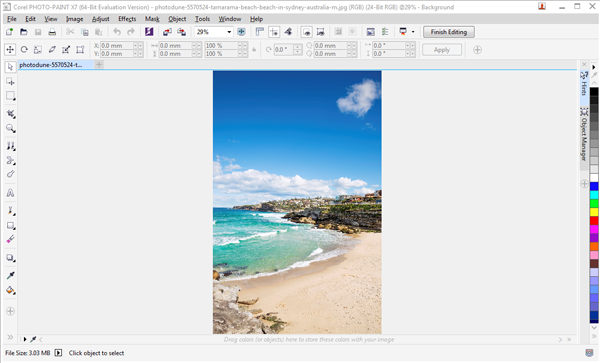Select the Touch-up Brush tool

pos(10,174)
